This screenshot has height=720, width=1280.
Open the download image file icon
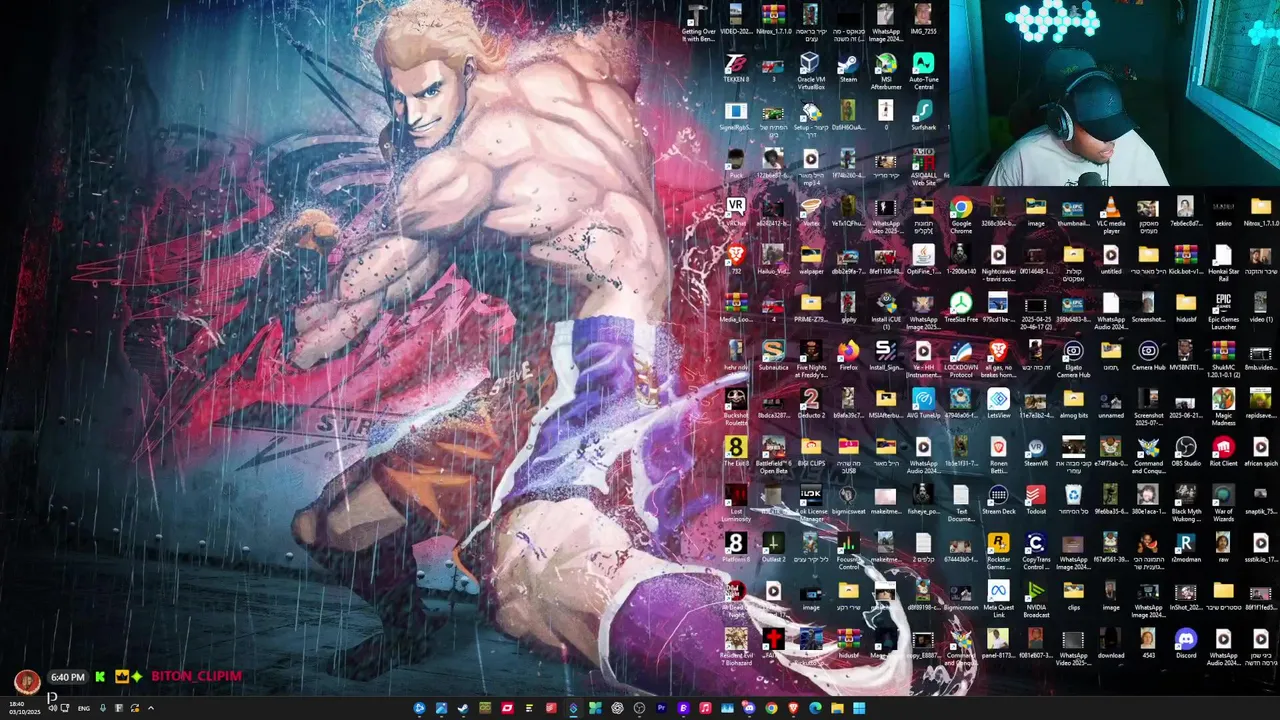pyautogui.click(x=1110, y=644)
